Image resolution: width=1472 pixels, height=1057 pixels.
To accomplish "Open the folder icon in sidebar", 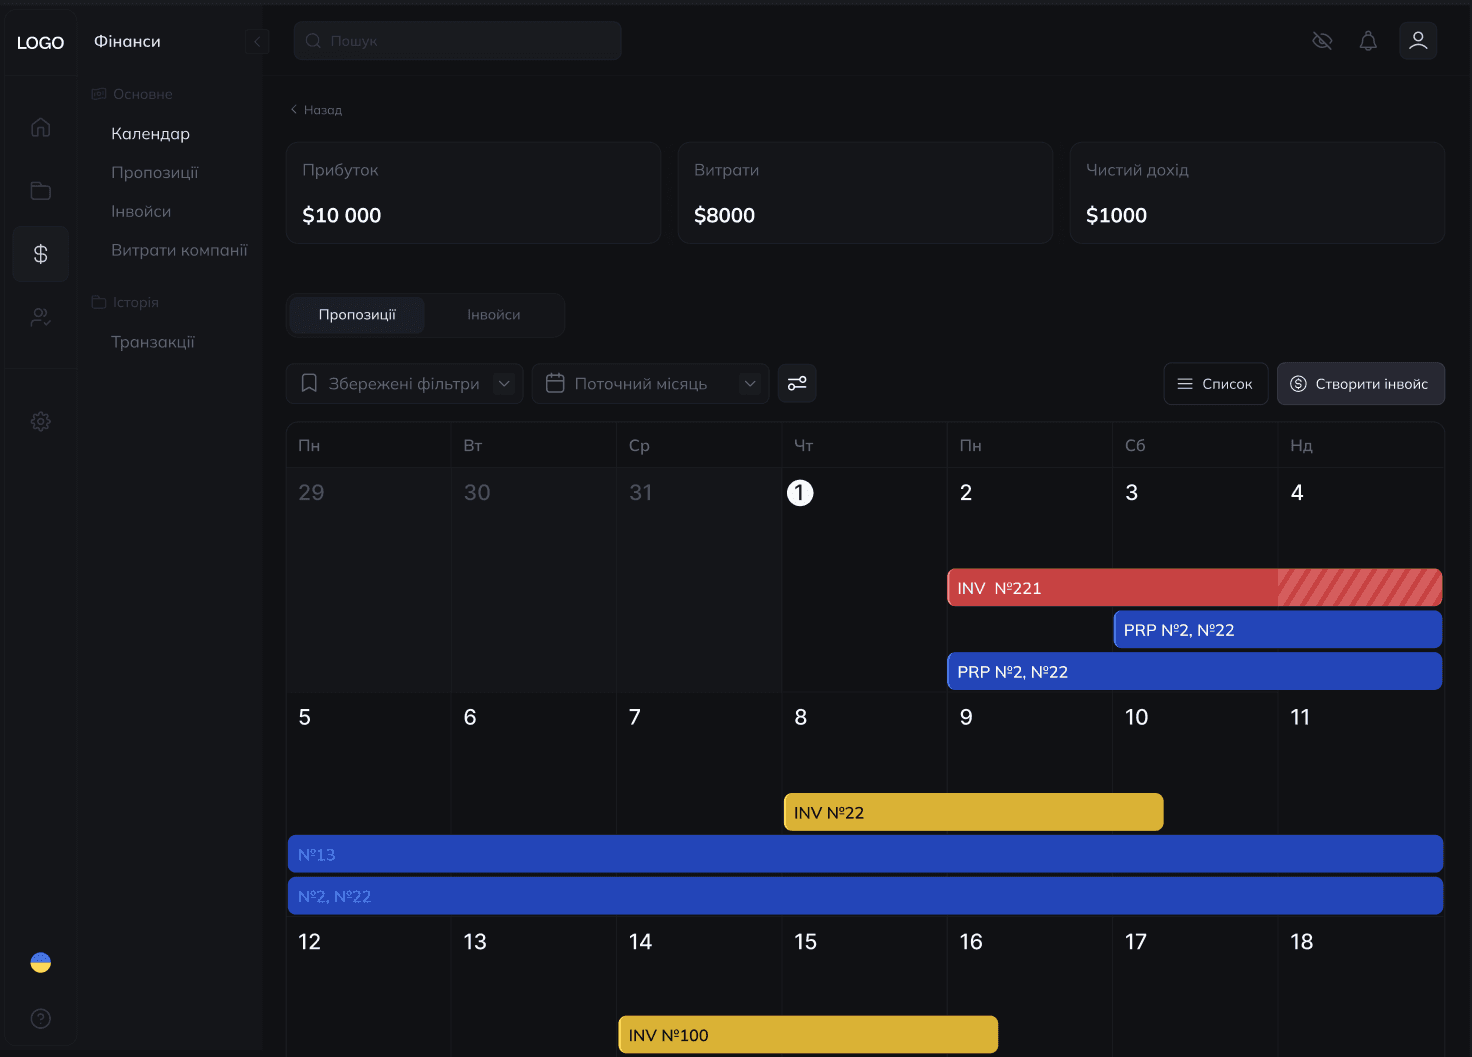I will (x=40, y=191).
